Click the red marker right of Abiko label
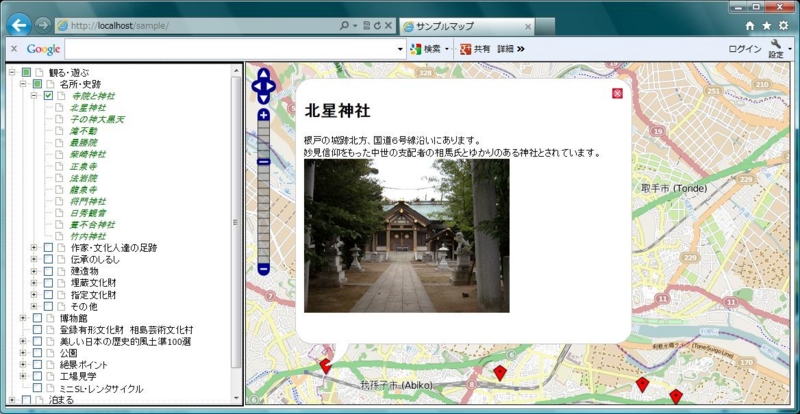The height and width of the screenshot is (414, 800). click(x=499, y=373)
